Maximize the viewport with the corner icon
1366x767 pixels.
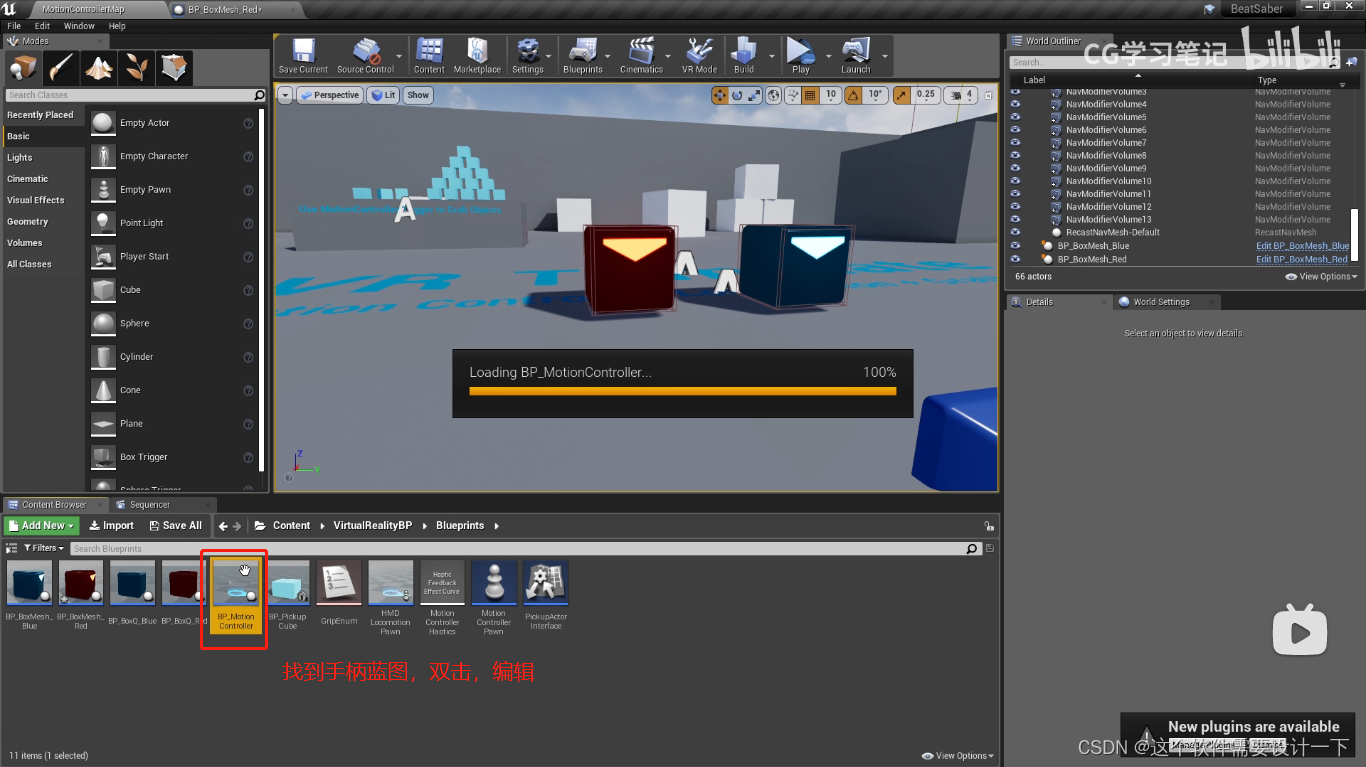[x=989, y=95]
